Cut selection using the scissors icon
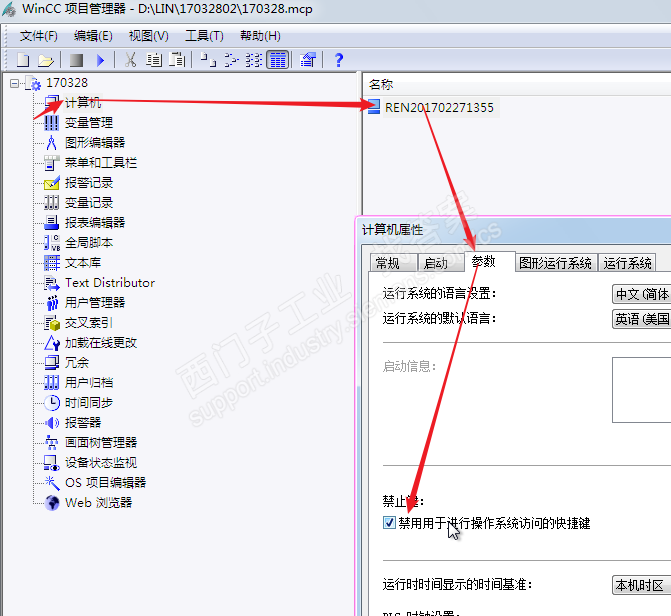 (131, 60)
